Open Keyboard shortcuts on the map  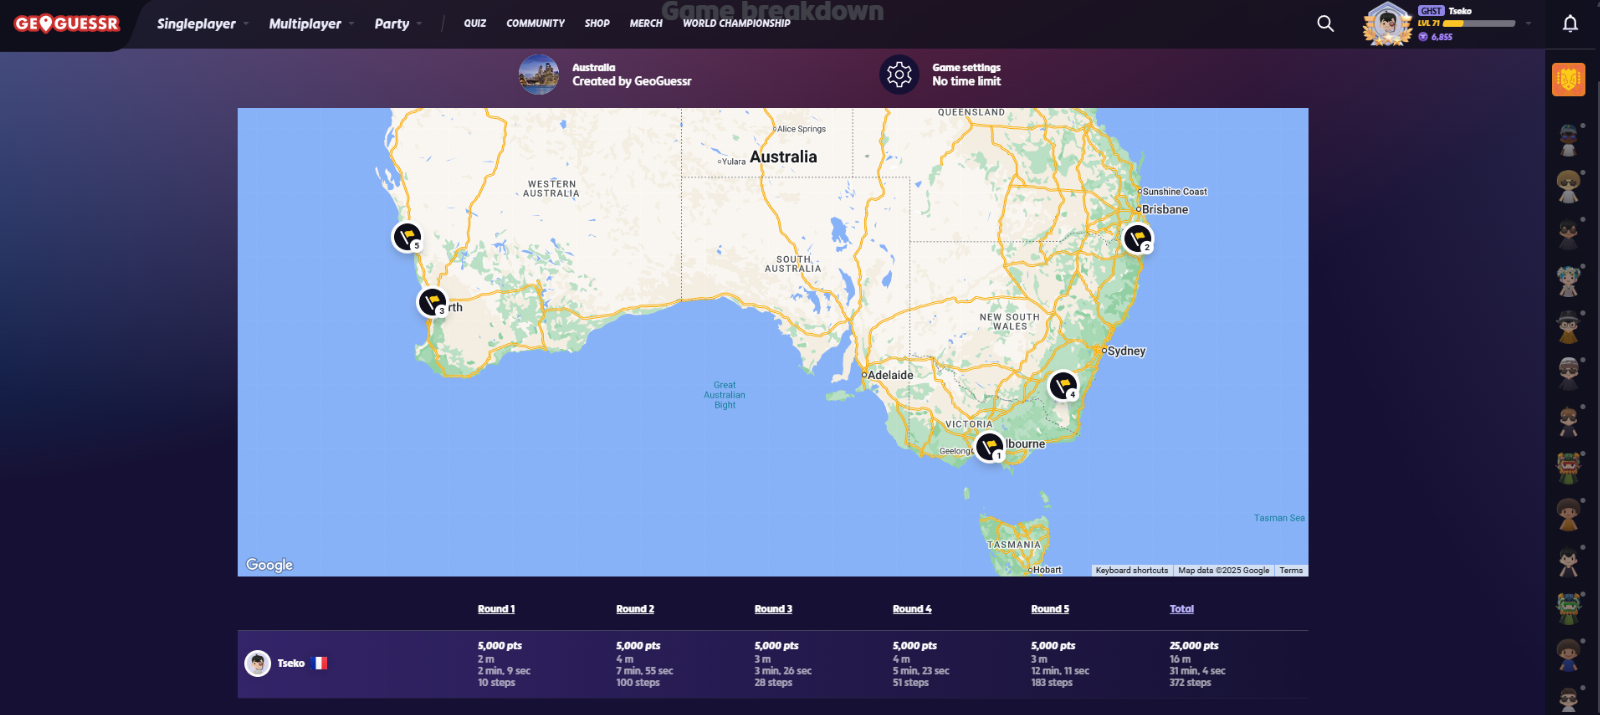point(1131,570)
